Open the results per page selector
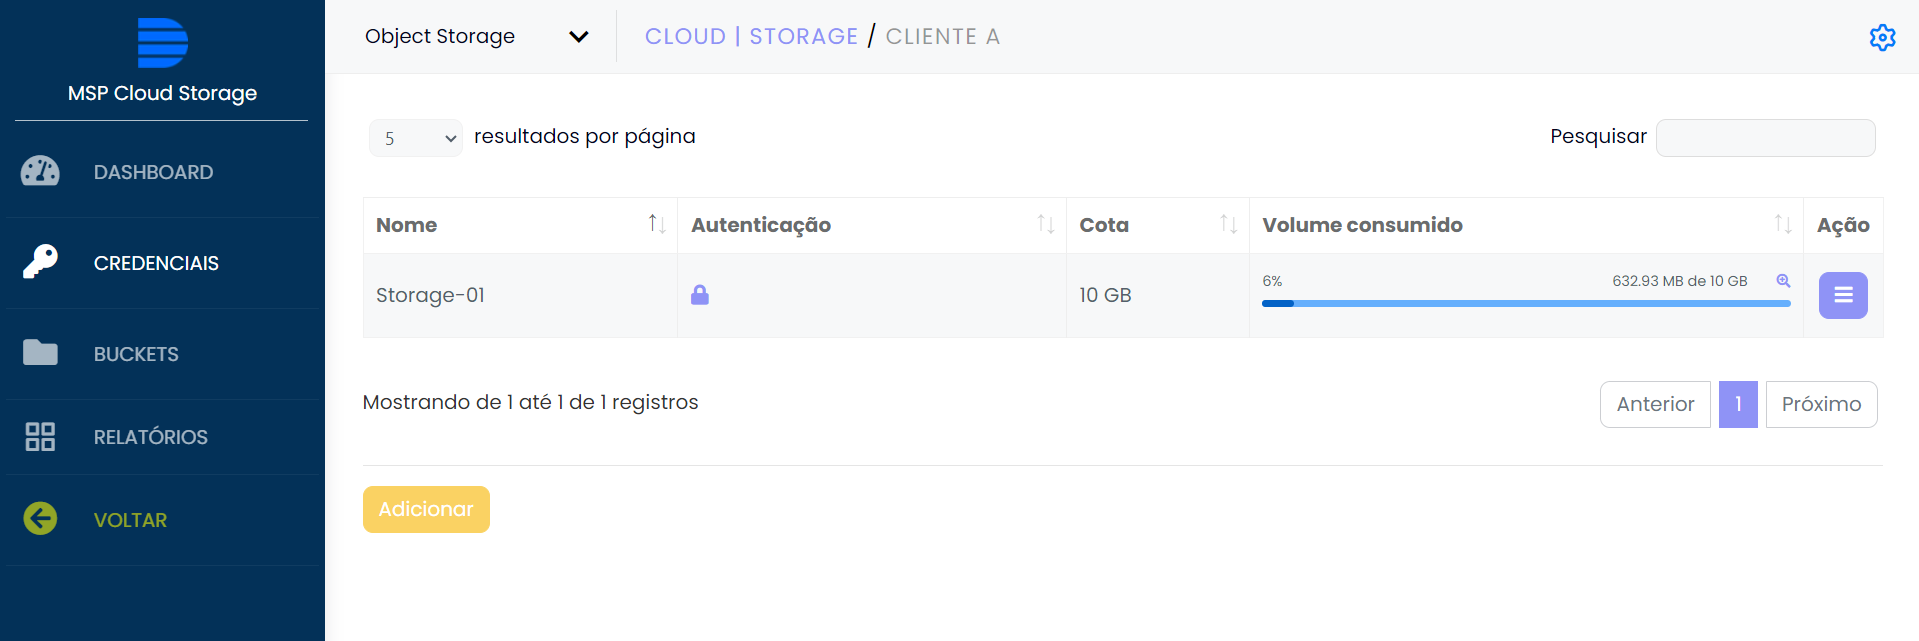The width and height of the screenshot is (1919, 641). pos(416,138)
